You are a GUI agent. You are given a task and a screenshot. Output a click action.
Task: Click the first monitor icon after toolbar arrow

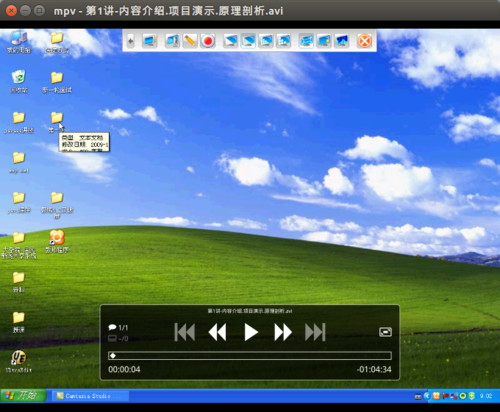click(x=149, y=41)
